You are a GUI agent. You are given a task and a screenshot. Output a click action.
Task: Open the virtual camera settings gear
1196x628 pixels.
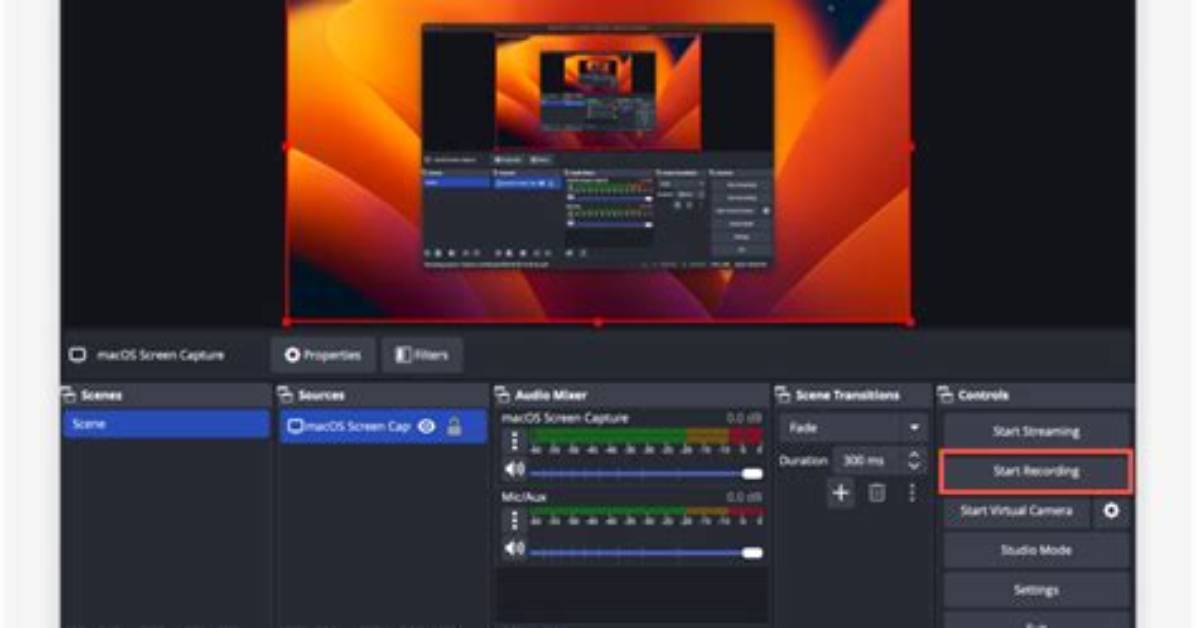[x=1111, y=510]
